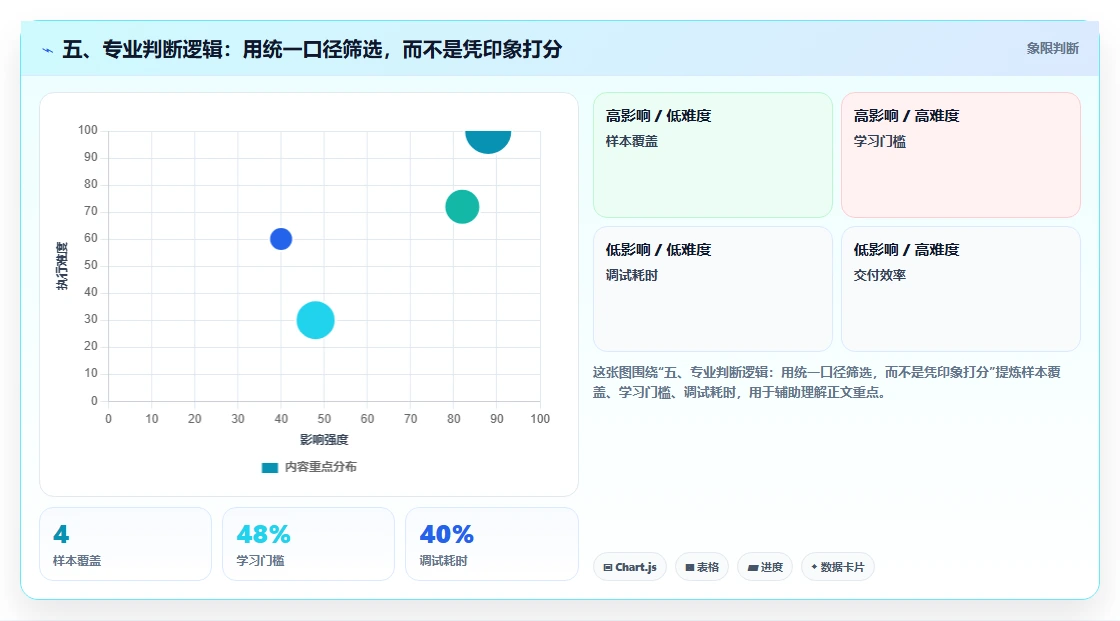This screenshot has width=1120, height=621.
Task: Click the 影响强度 x-axis title
Action: point(324,439)
